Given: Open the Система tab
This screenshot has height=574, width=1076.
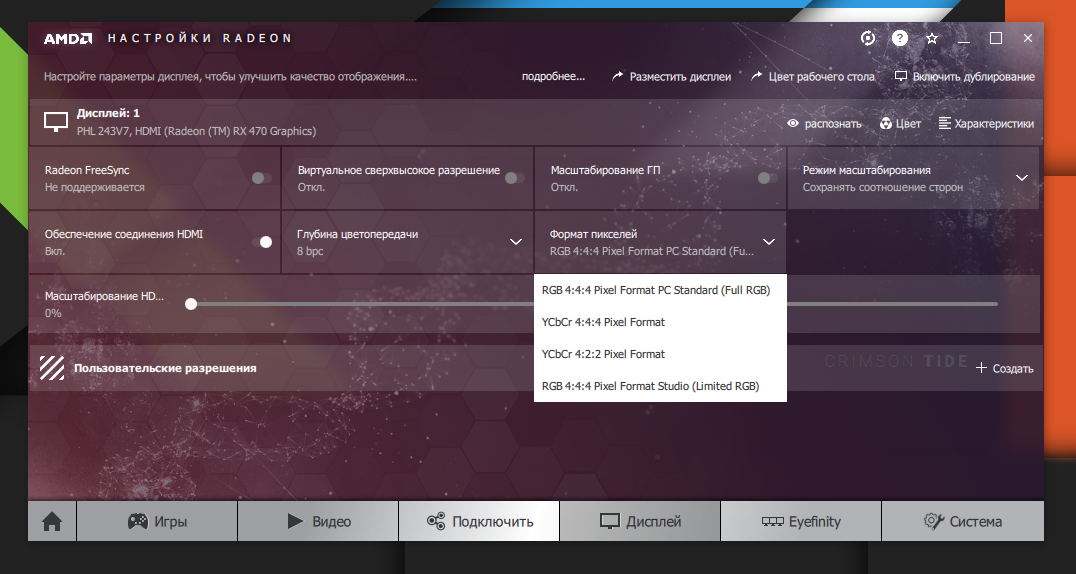Looking at the screenshot, I should point(963,522).
